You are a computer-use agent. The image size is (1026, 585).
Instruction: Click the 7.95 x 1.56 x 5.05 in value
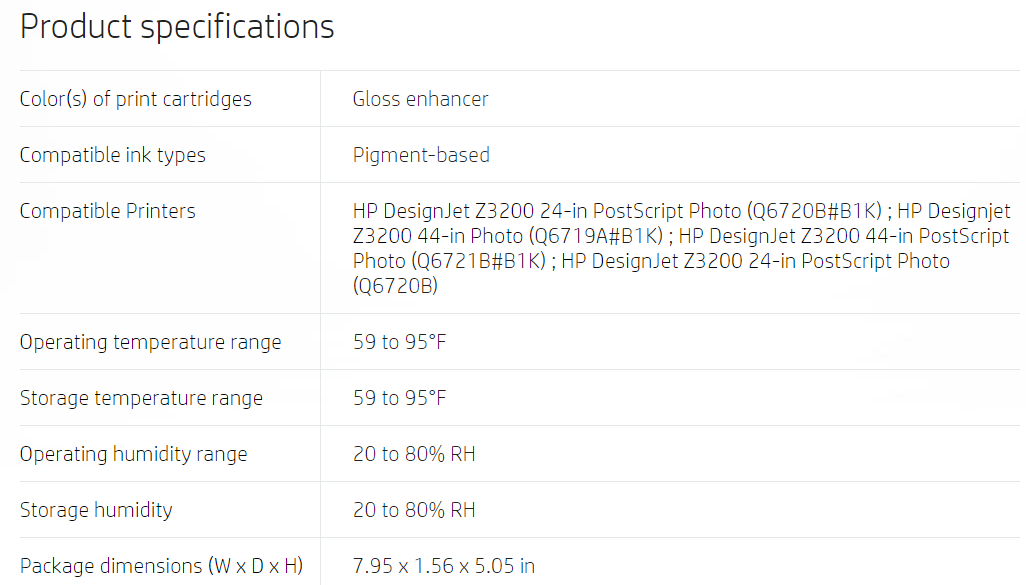click(x=444, y=566)
